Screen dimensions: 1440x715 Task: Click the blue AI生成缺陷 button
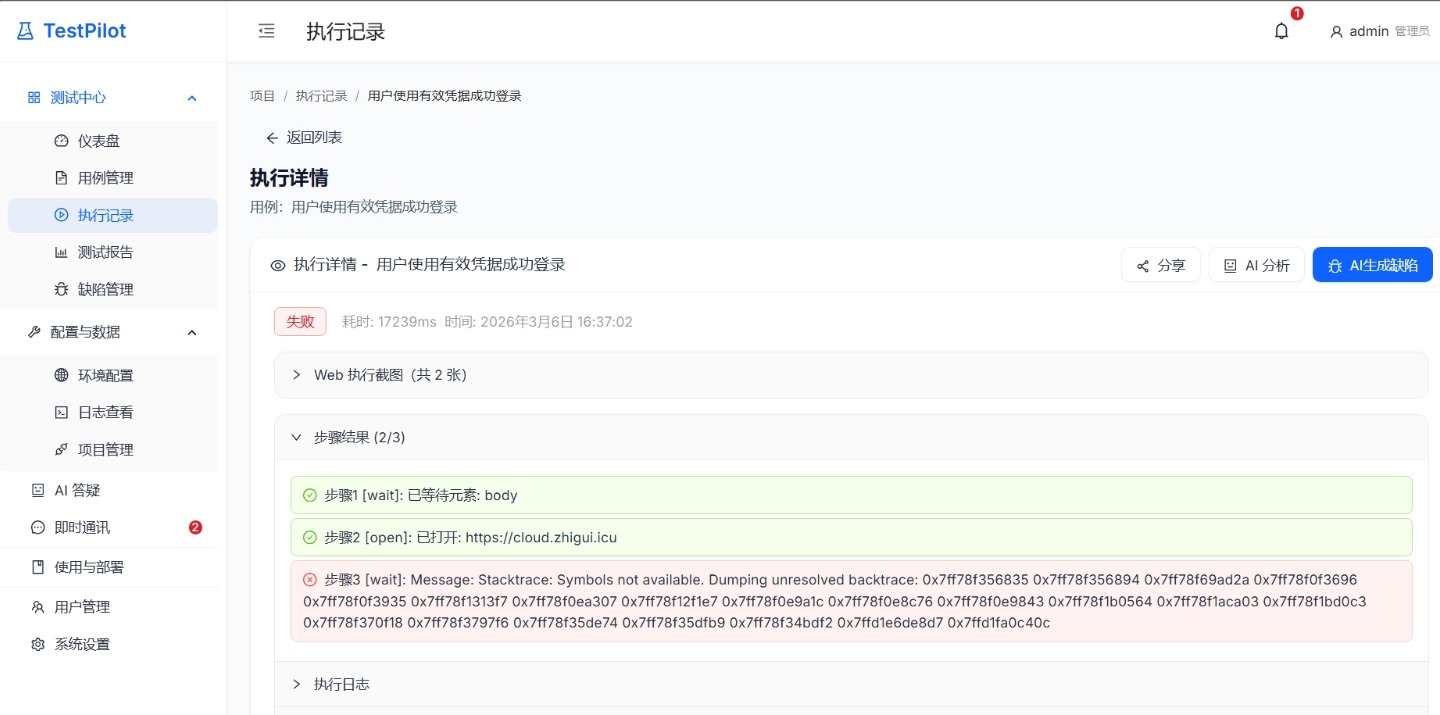pos(1373,265)
